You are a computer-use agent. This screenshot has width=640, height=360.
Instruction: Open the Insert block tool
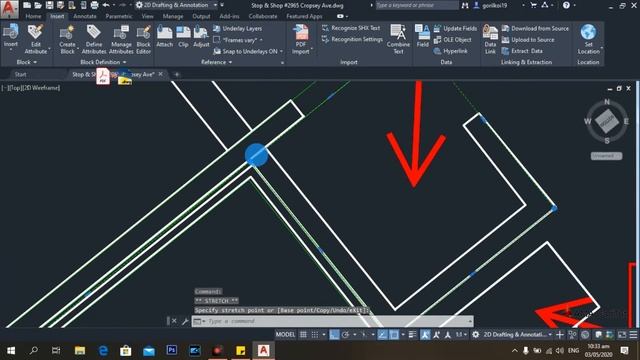pyautogui.click(x=11, y=36)
